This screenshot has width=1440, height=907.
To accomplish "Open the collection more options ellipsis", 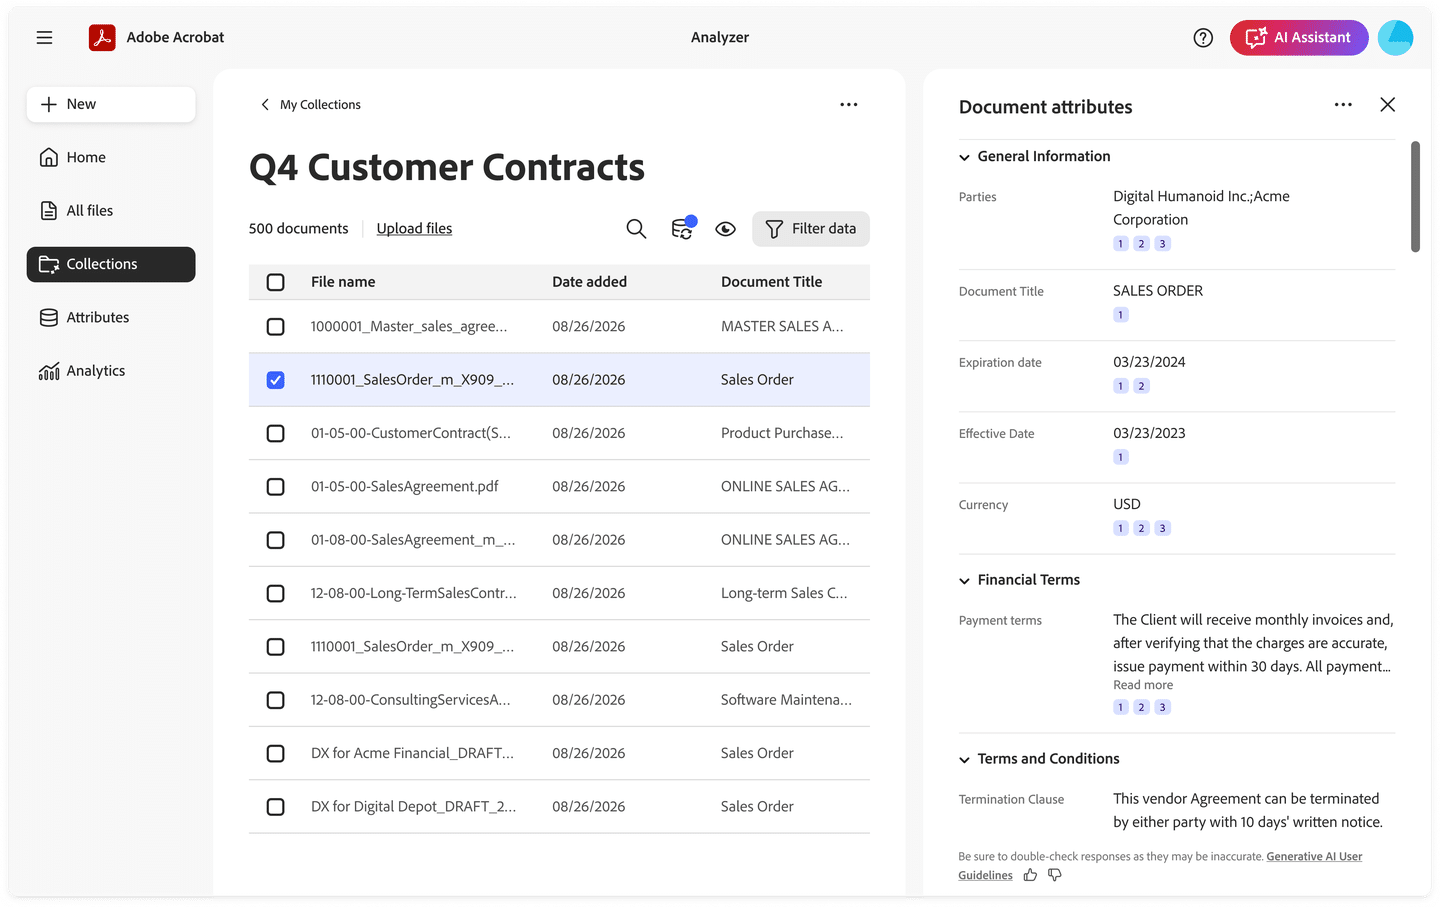I will coord(849,105).
